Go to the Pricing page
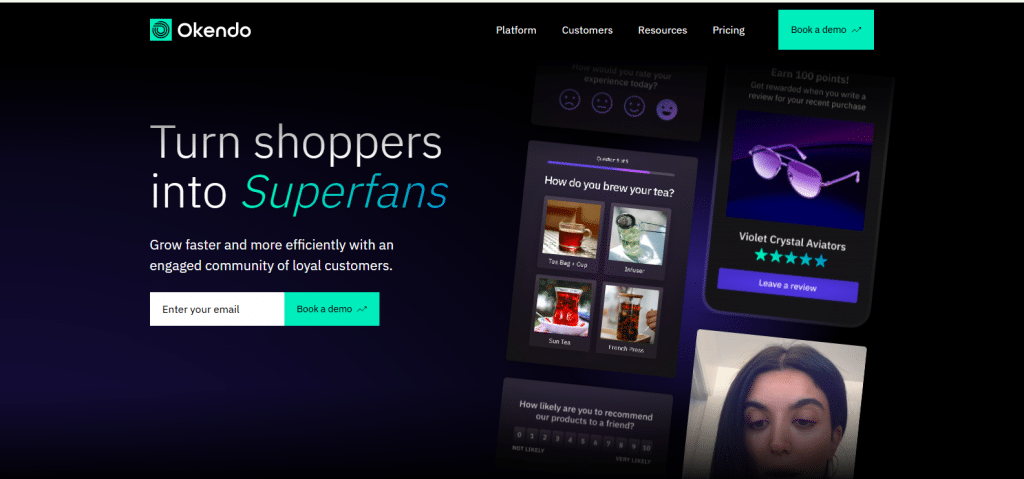This screenshot has width=1024, height=479. coord(728,30)
